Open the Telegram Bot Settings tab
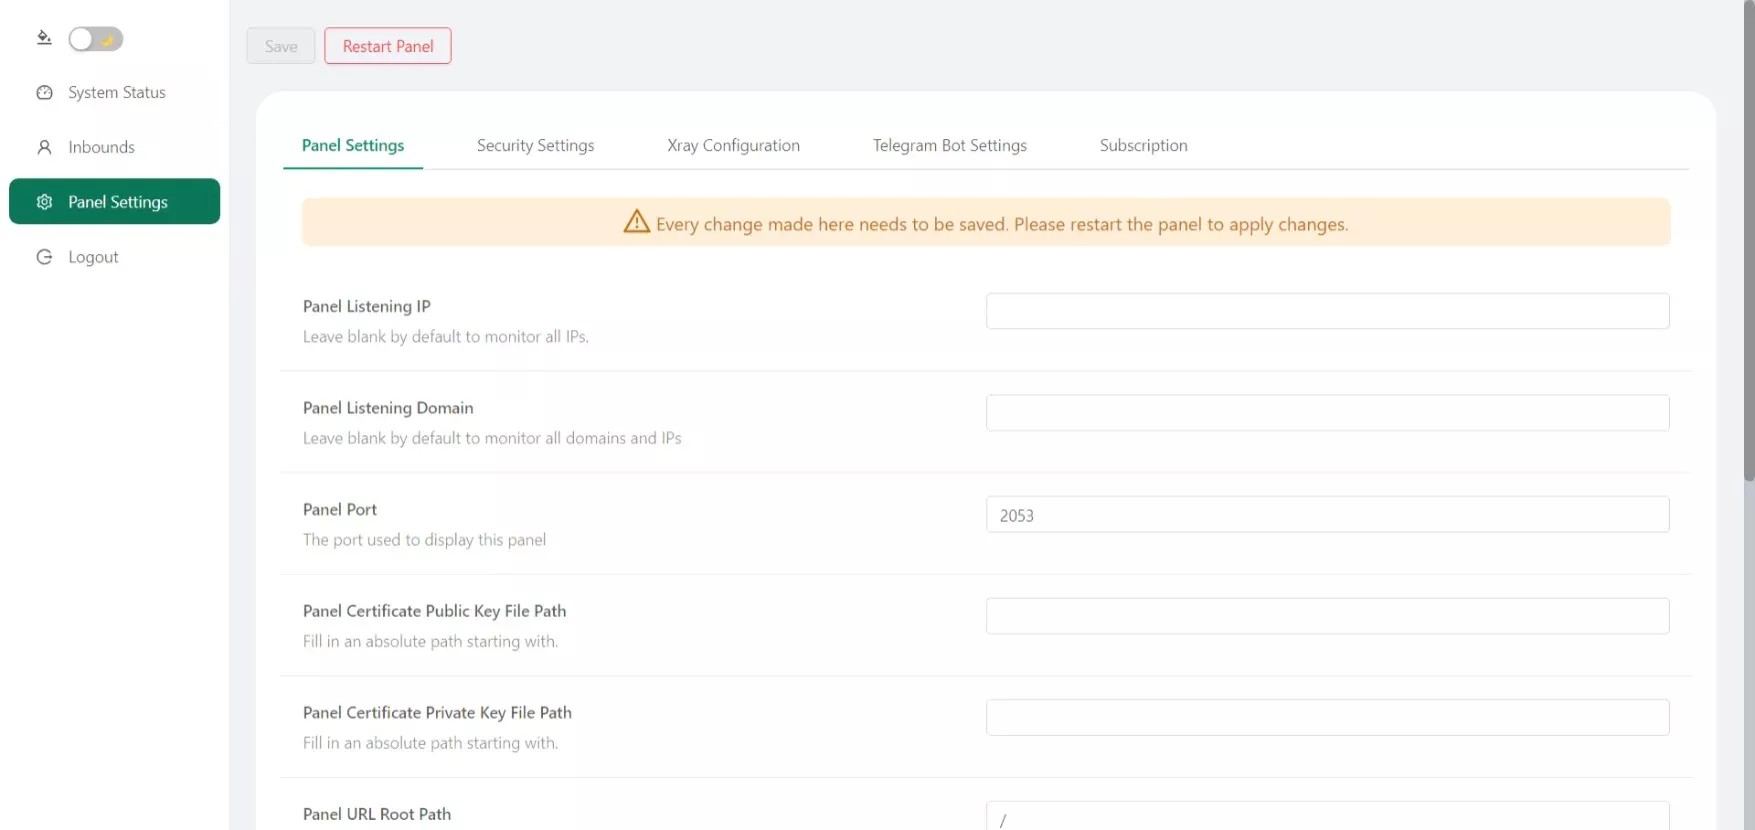This screenshot has width=1755, height=830. pos(950,145)
